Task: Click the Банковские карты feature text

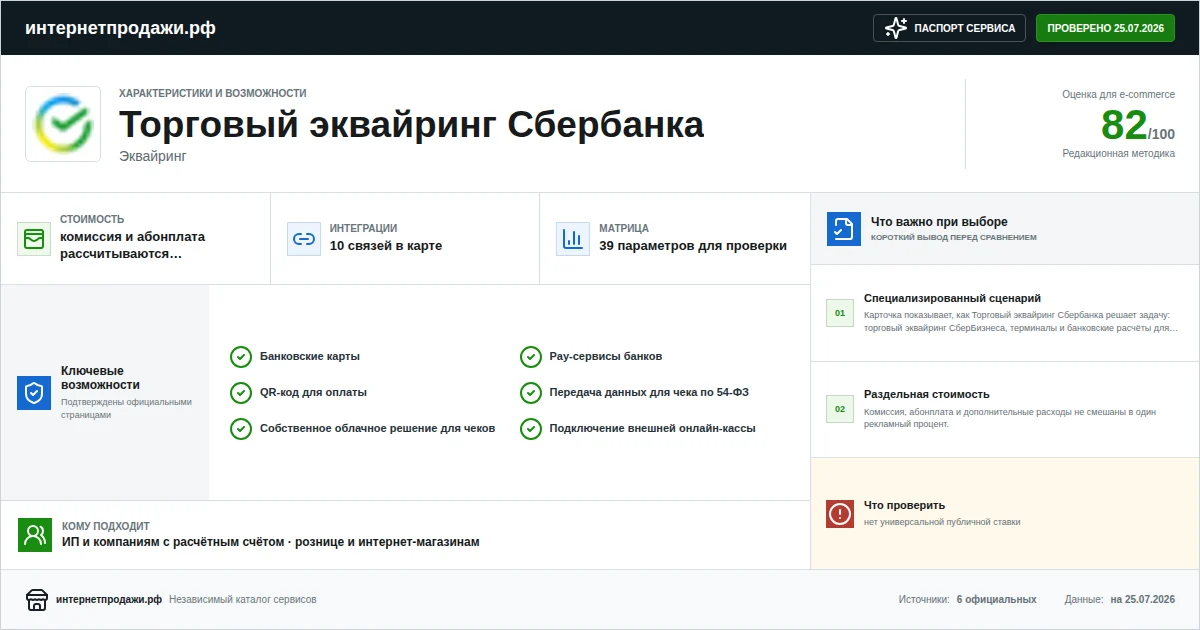Action: click(310, 357)
